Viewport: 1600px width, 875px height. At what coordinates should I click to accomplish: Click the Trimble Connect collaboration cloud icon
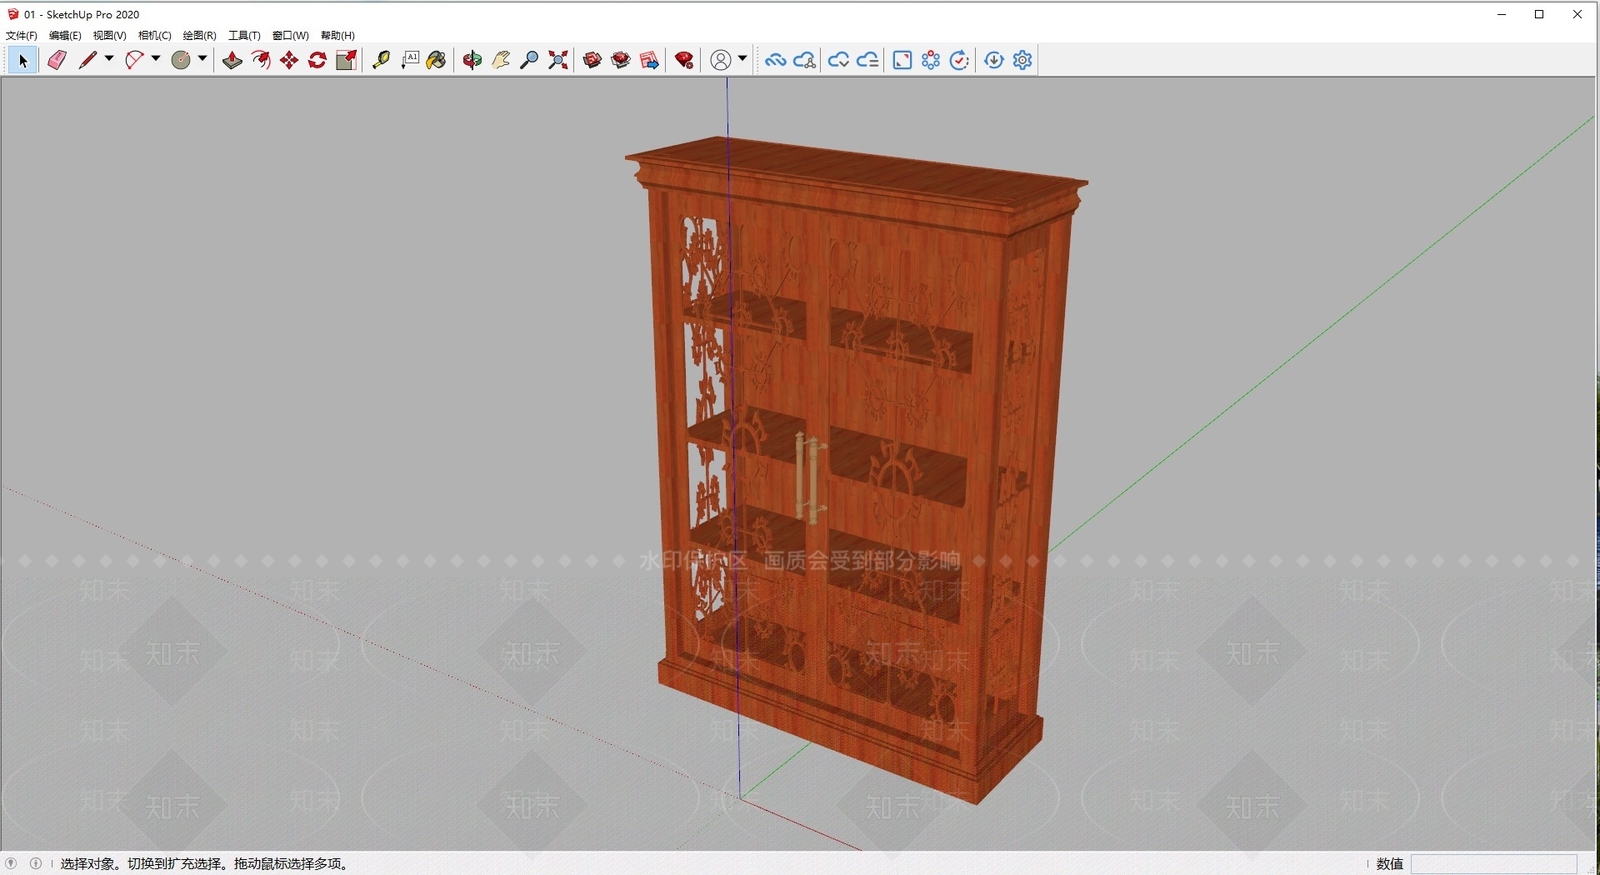tap(805, 61)
